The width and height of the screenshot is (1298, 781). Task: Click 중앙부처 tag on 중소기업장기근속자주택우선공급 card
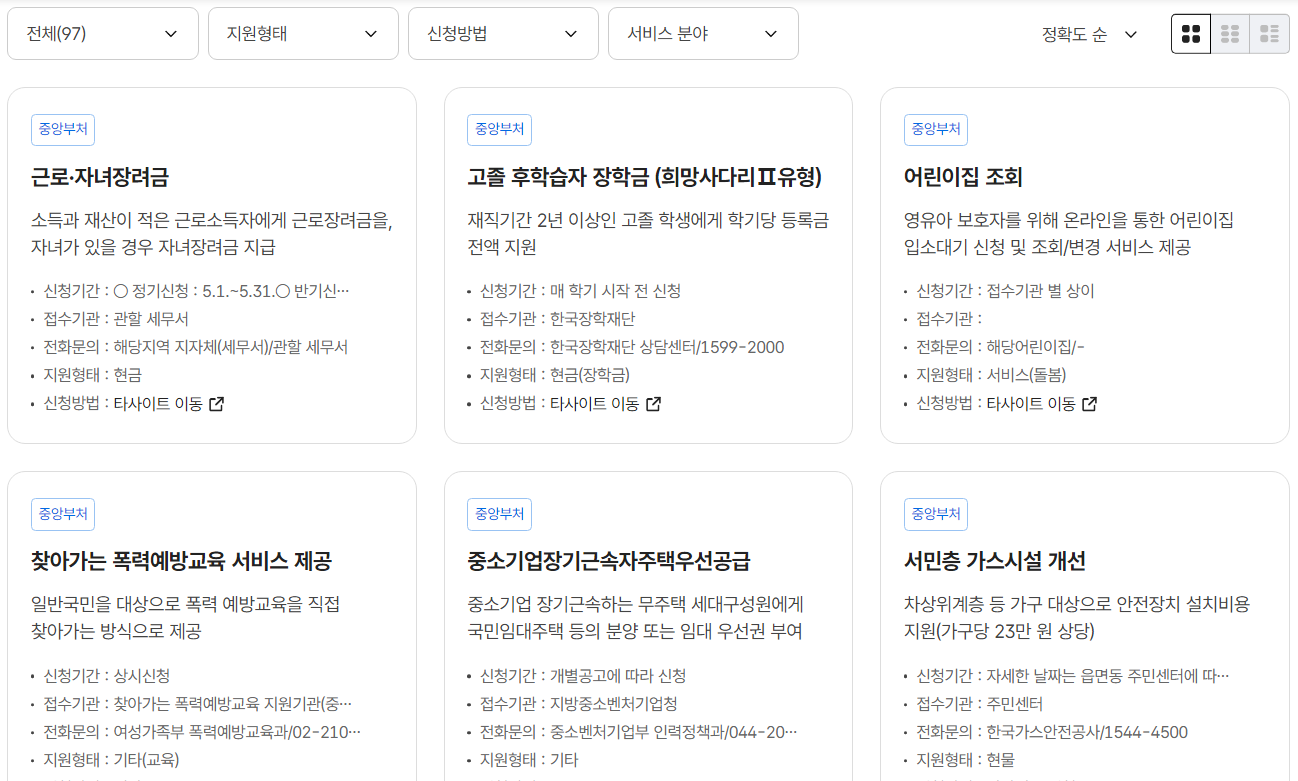499,514
